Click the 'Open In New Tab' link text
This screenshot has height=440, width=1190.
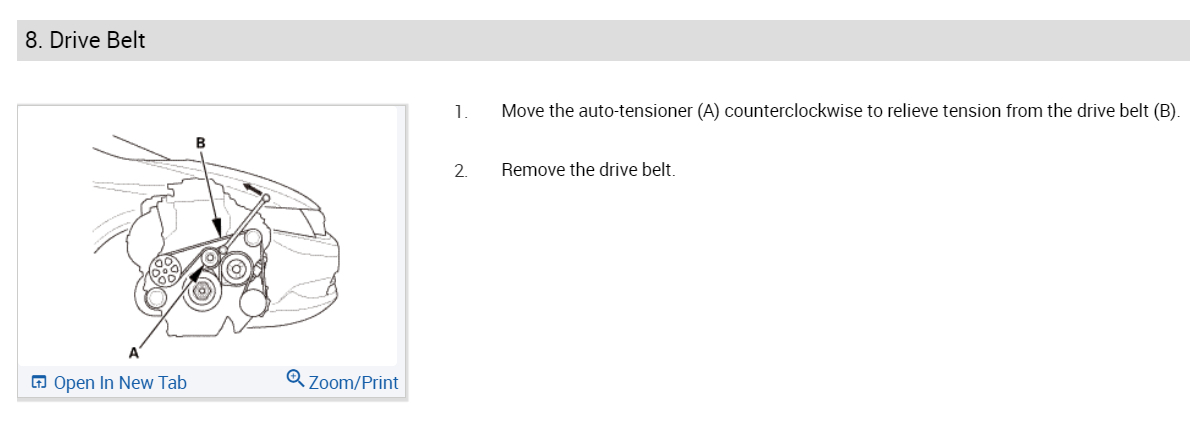pyautogui.click(x=120, y=383)
